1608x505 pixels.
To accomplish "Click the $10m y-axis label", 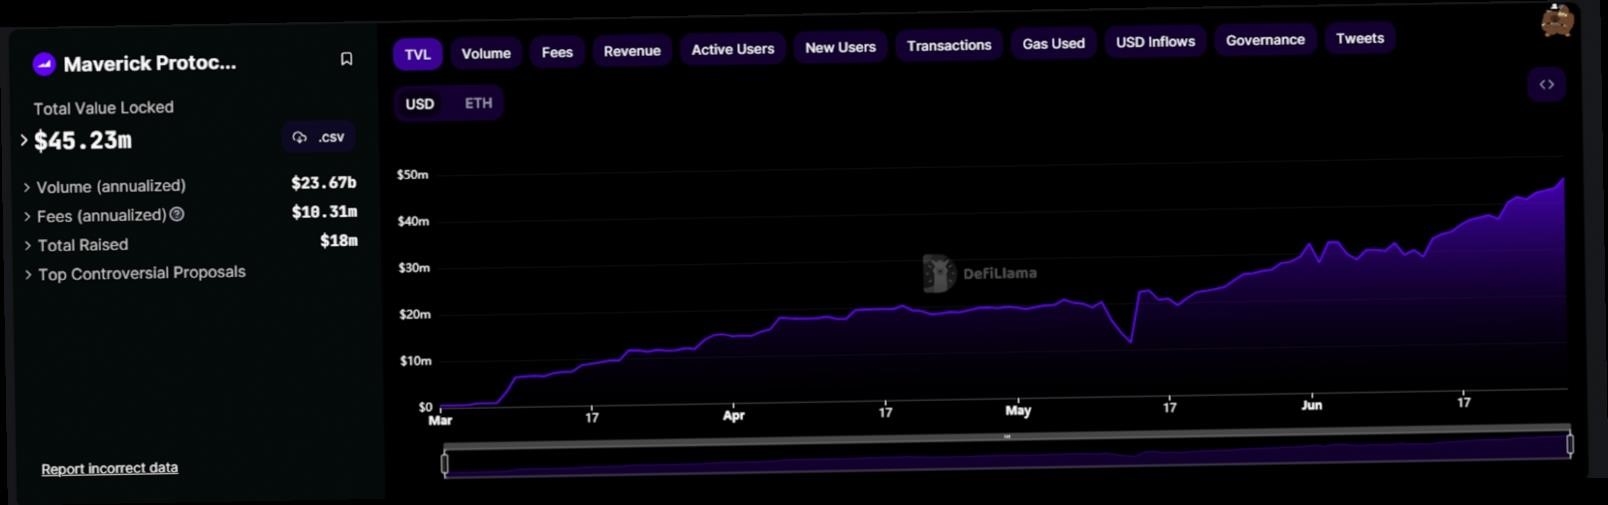I will (416, 361).
